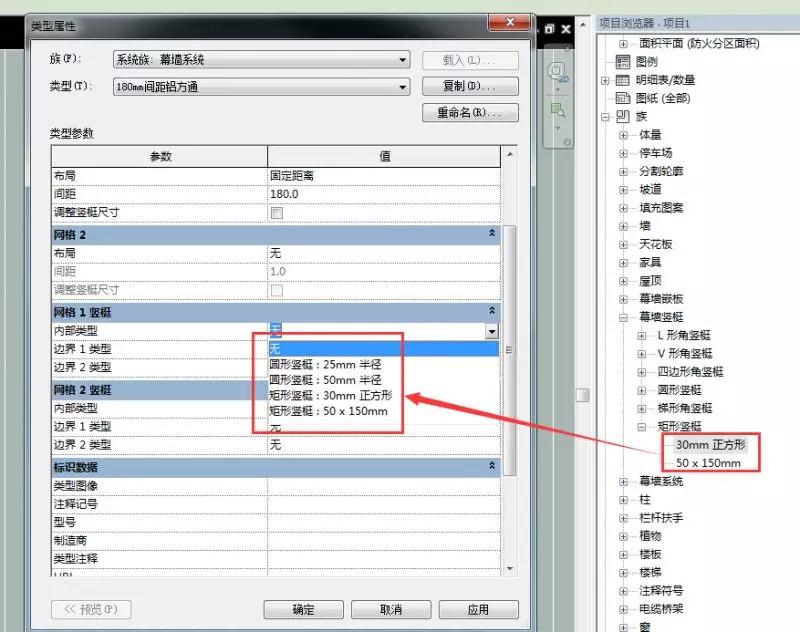Click the 明细表/数量 schedule icon

623,80
